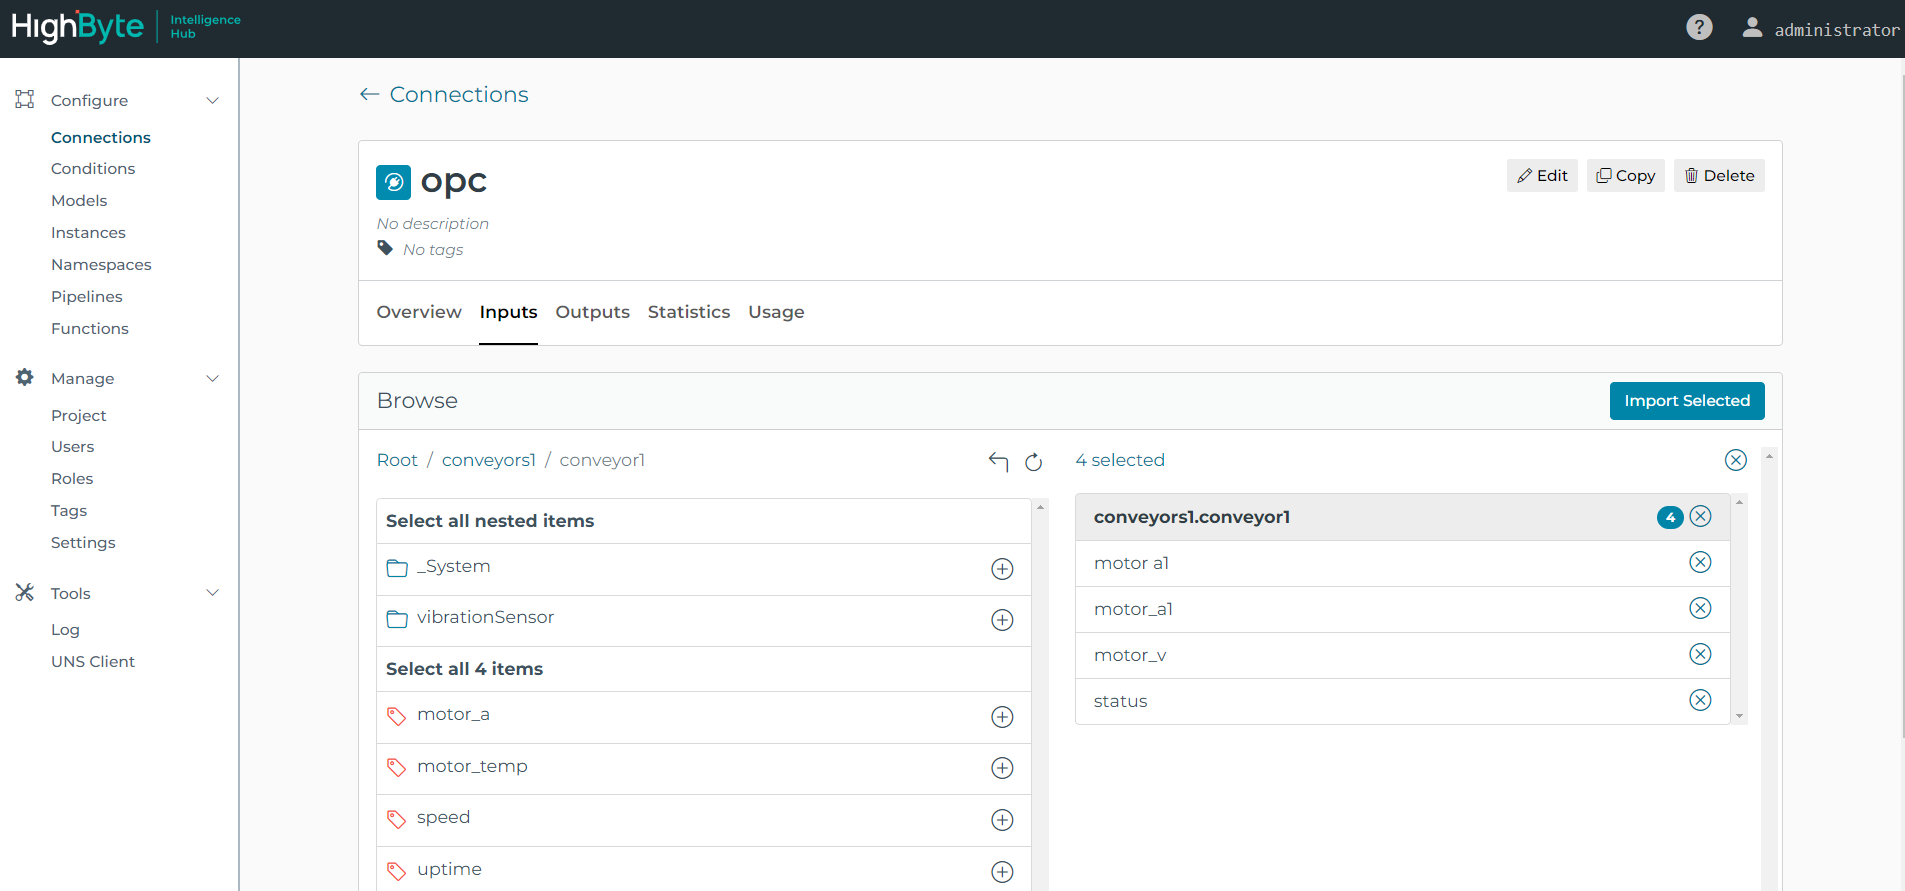Open the vibrationSensor folder
The height and width of the screenshot is (891, 1905).
[x=485, y=617]
